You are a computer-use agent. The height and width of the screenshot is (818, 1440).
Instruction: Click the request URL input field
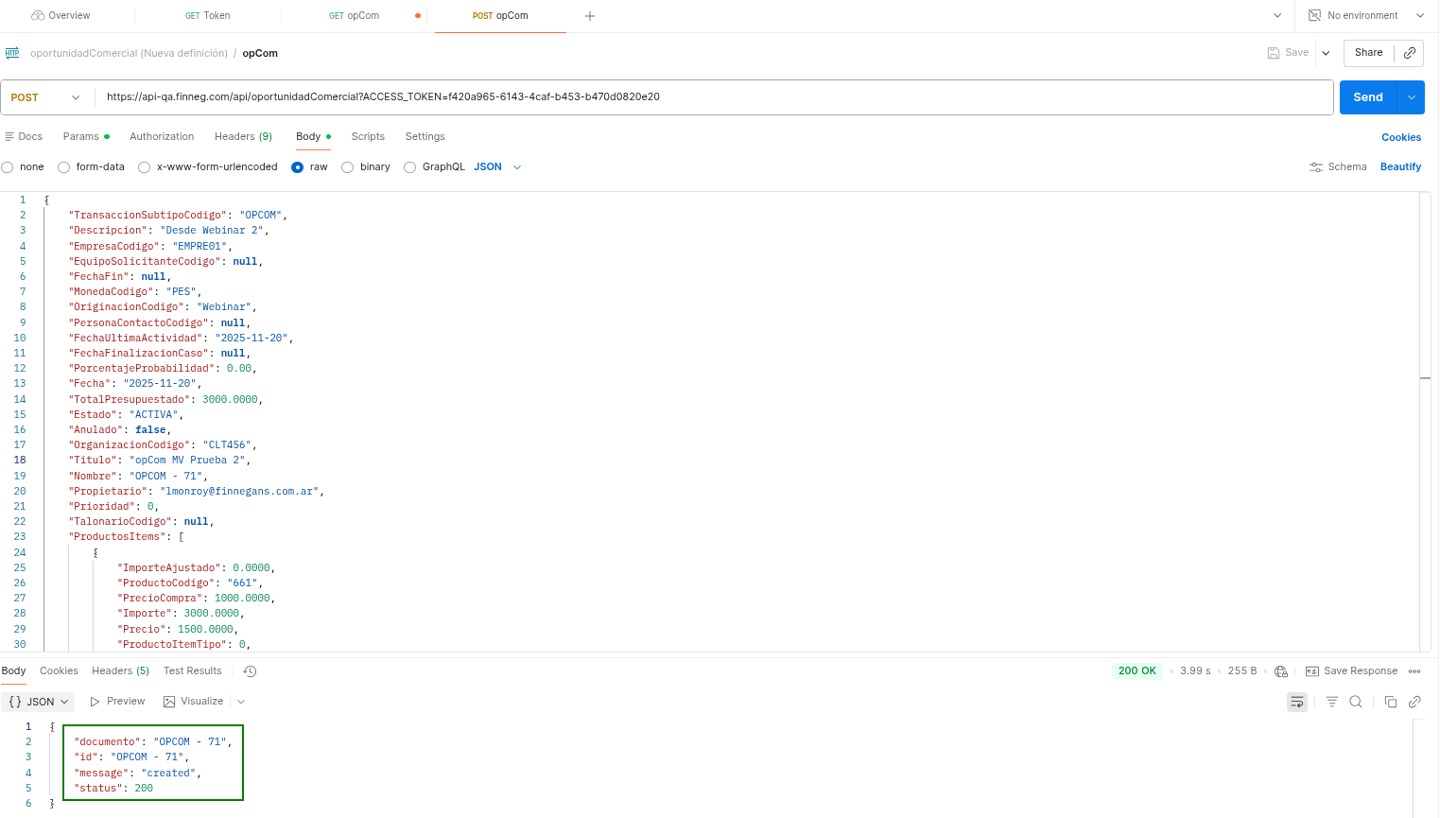tap(700, 97)
